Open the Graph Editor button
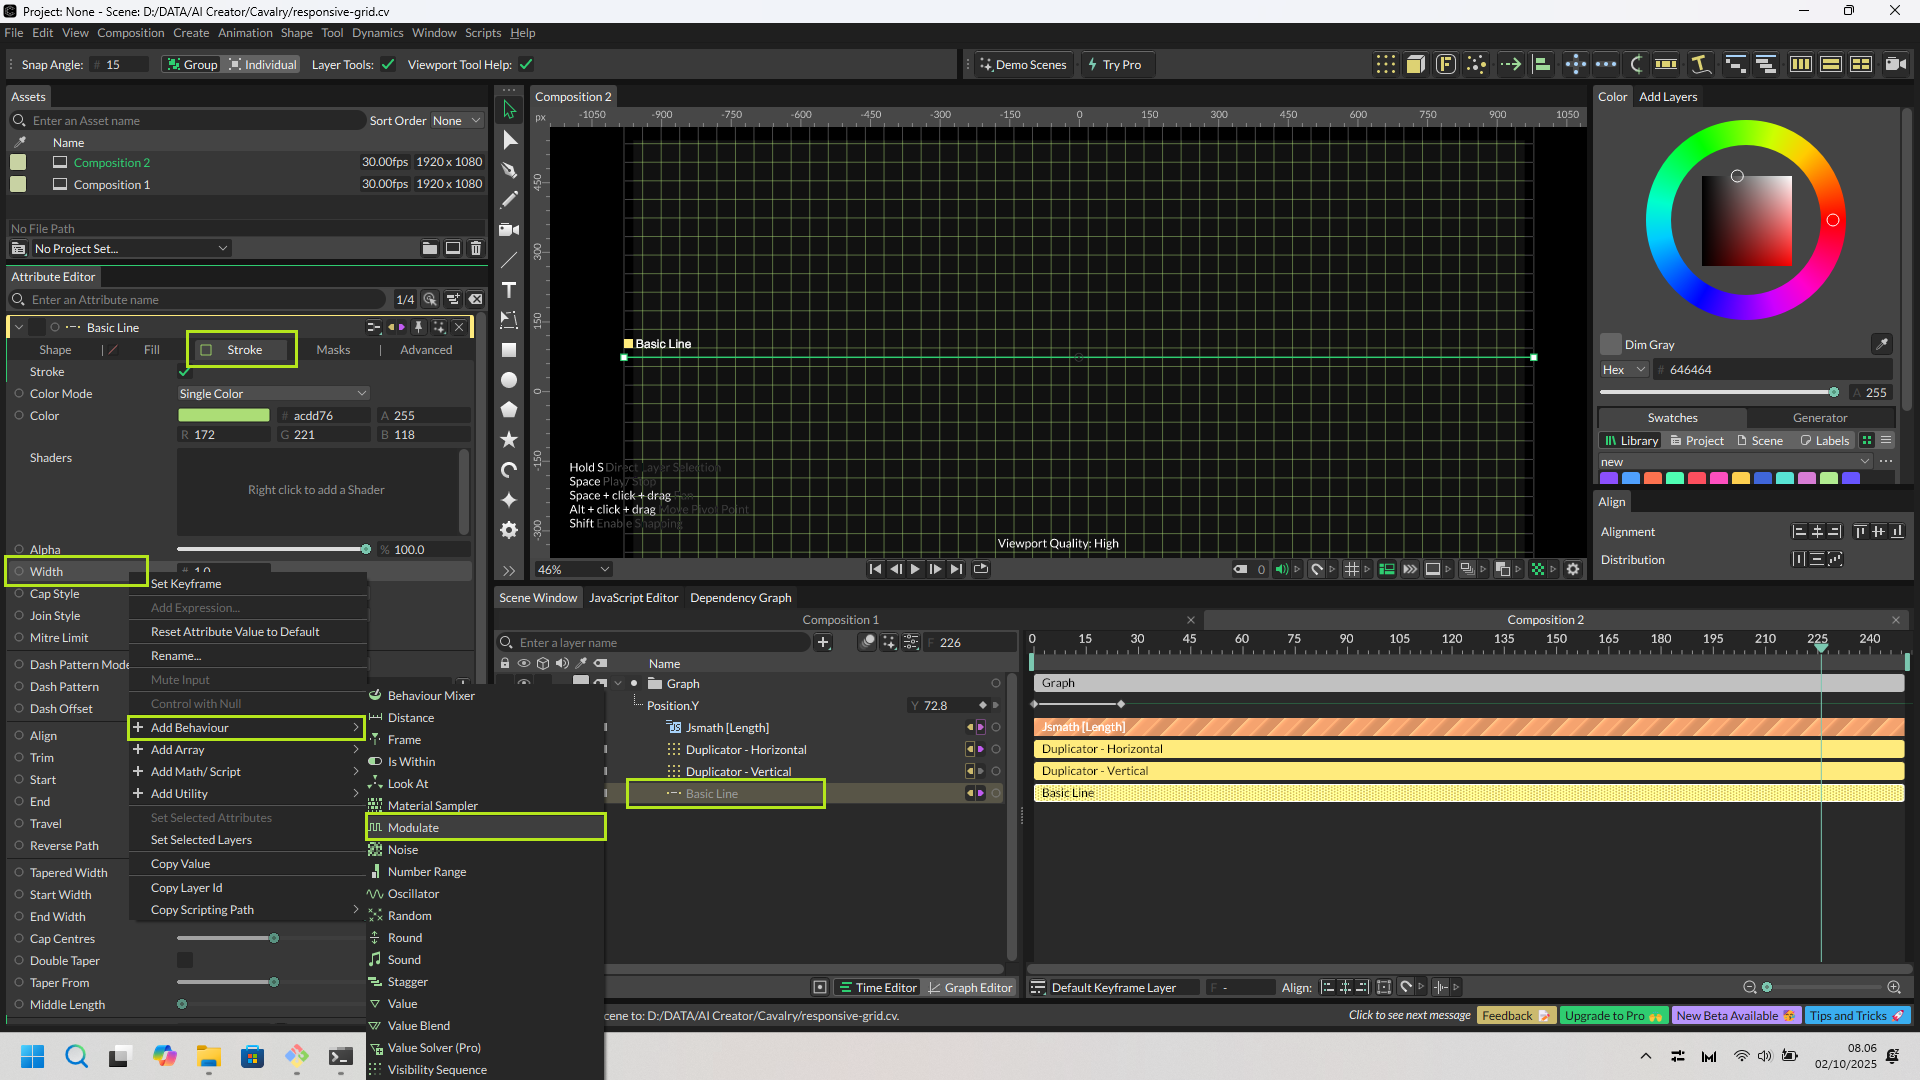 [969, 988]
